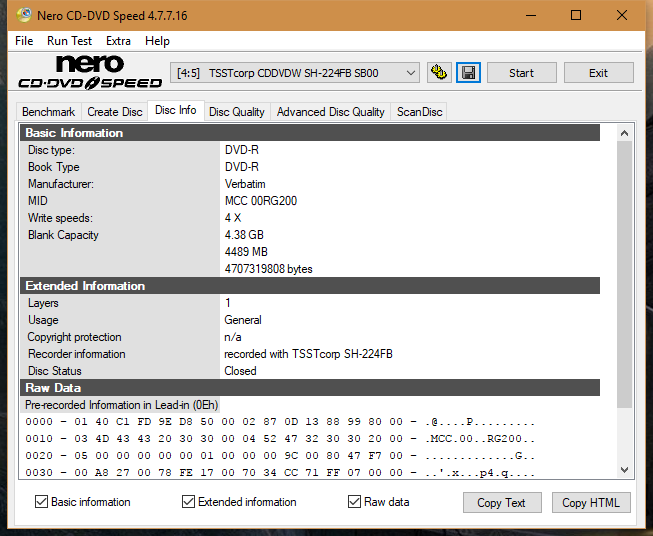This screenshot has width=653, height=536.
Task: Close the Nero CD-DVD Speed window
Action: 622,15
